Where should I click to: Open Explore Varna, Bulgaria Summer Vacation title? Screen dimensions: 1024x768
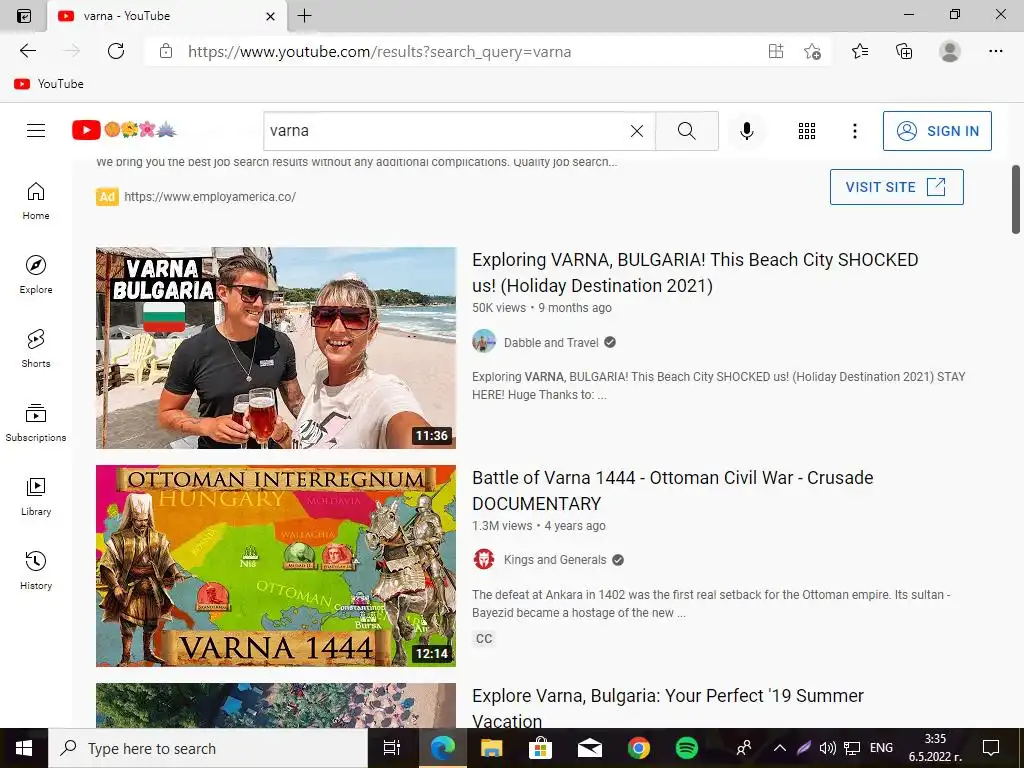click(667, 708)
